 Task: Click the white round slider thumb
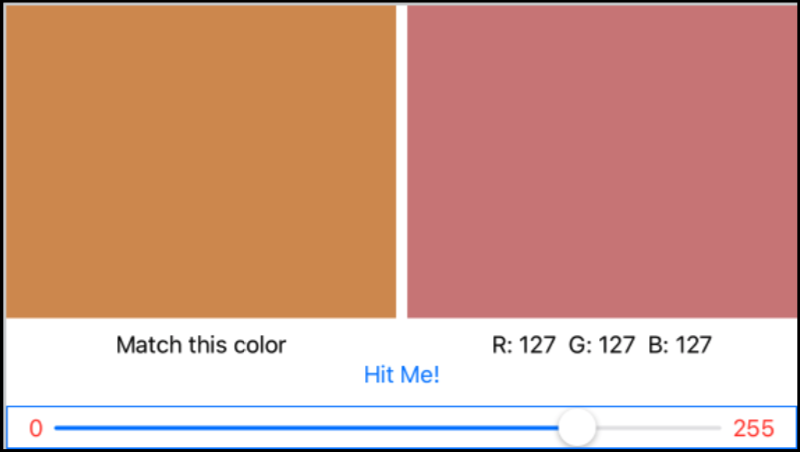click(x=577, y=428)
